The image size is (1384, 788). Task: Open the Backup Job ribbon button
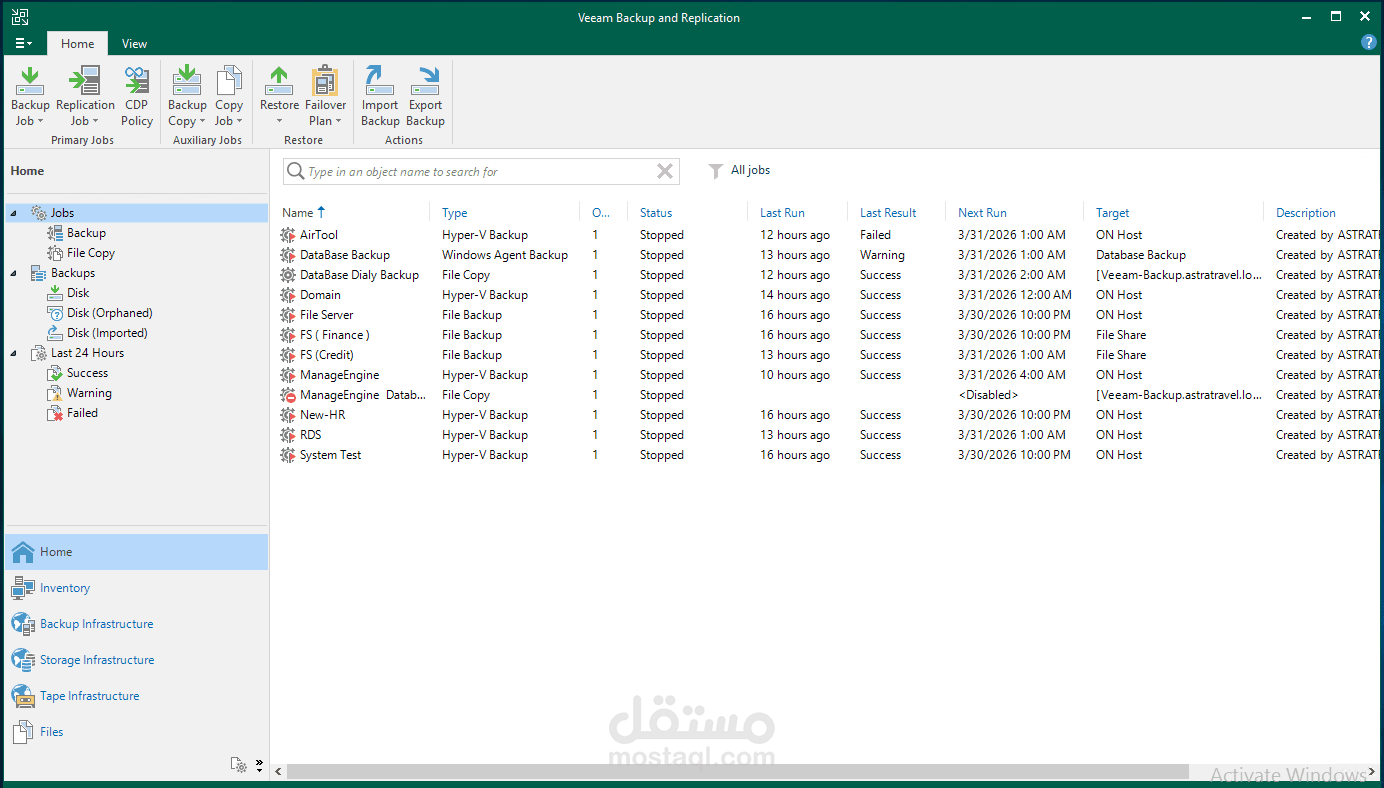[x=30, y=96]
